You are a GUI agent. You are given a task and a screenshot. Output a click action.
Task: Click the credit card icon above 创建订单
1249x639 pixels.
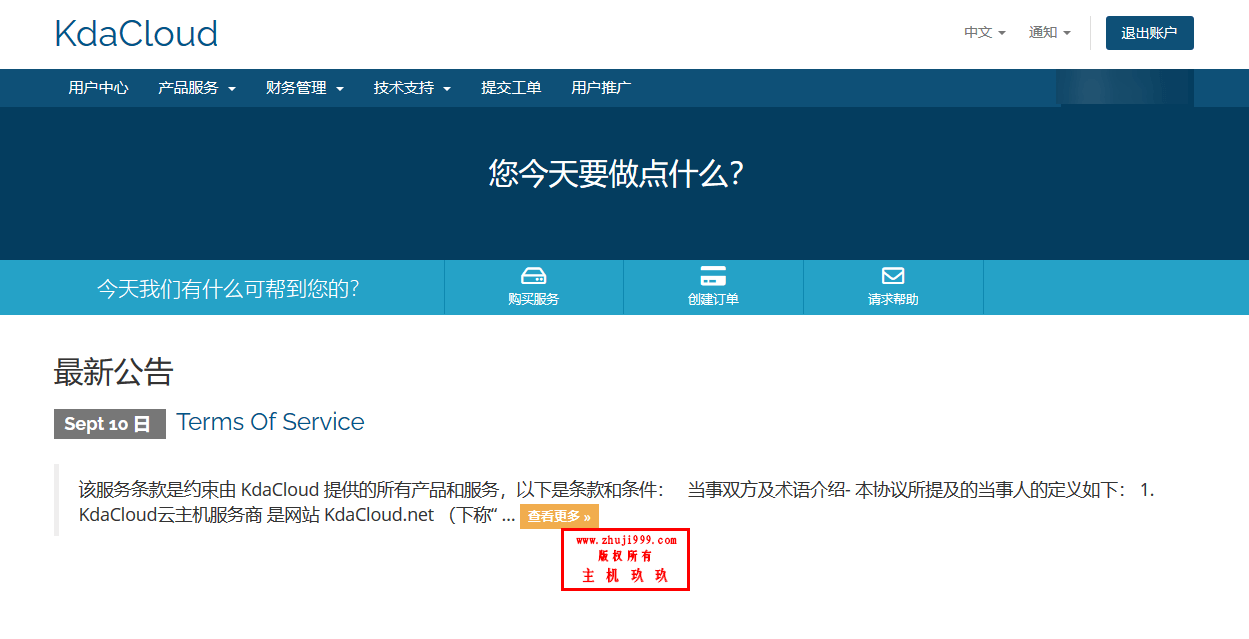click(713, 276)
